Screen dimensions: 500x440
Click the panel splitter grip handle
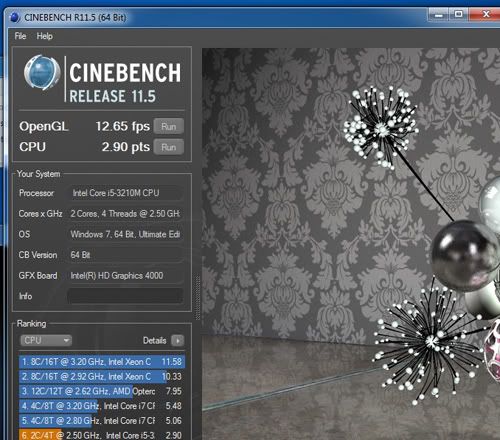click(x=197, y=298)
